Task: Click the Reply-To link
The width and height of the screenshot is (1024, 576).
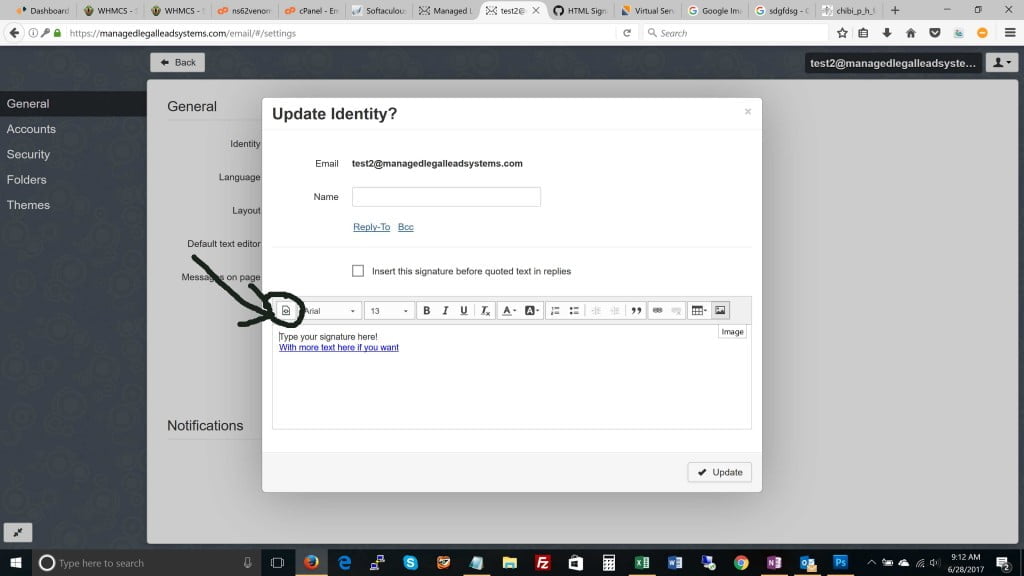Action: pyautogui.click(x=372, y=227)
